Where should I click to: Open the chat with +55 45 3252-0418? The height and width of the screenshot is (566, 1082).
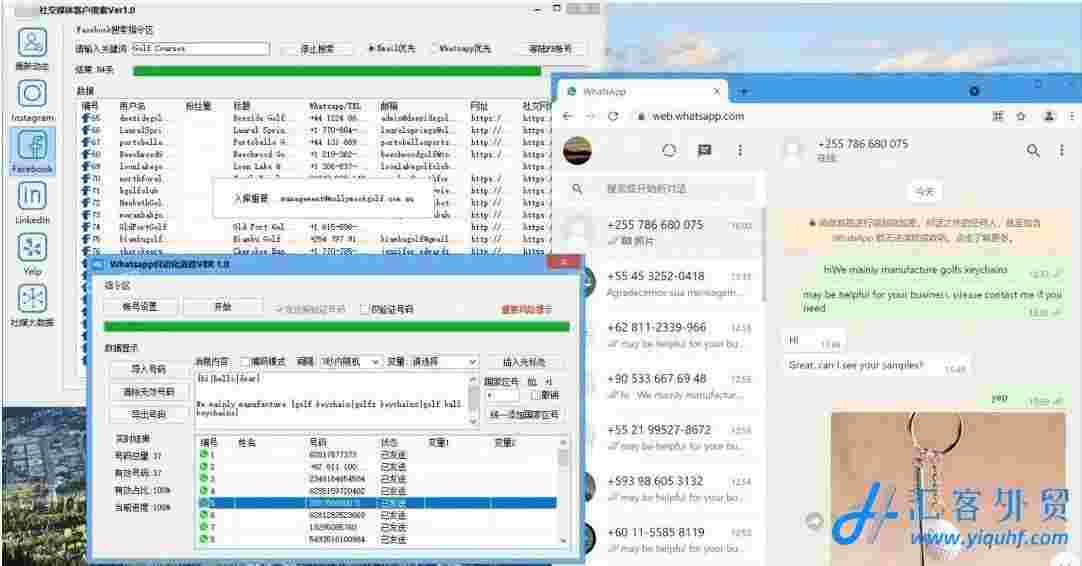point(660,284)
